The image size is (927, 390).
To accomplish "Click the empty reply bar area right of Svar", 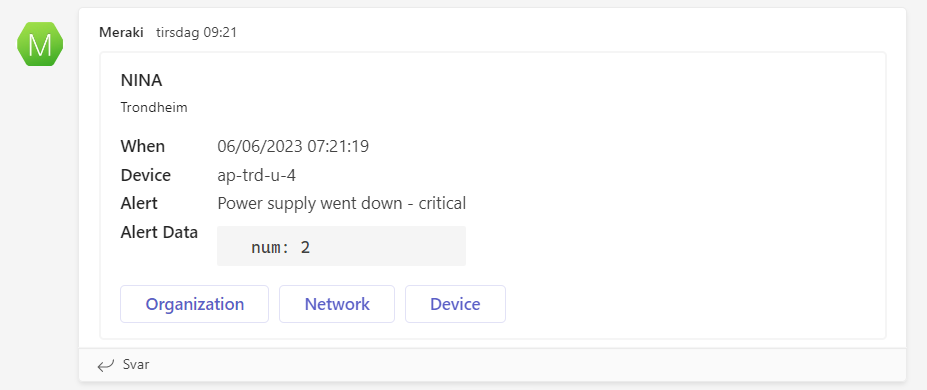I will [526, 365].
